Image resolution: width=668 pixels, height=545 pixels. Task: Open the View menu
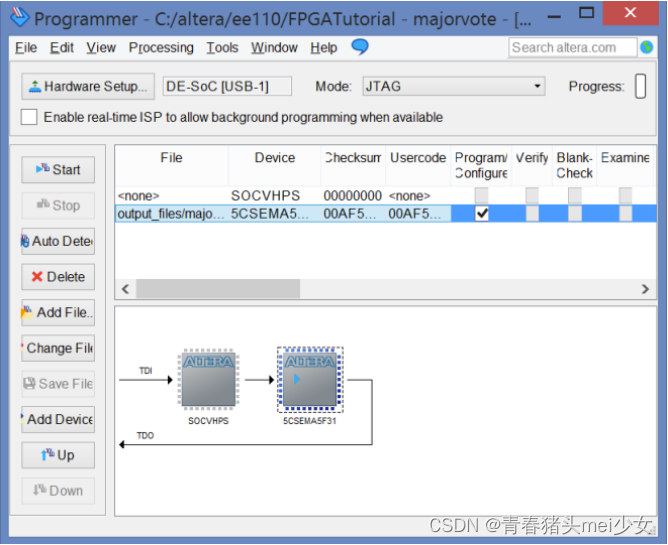pyautogui.click(x=101, y=48)
